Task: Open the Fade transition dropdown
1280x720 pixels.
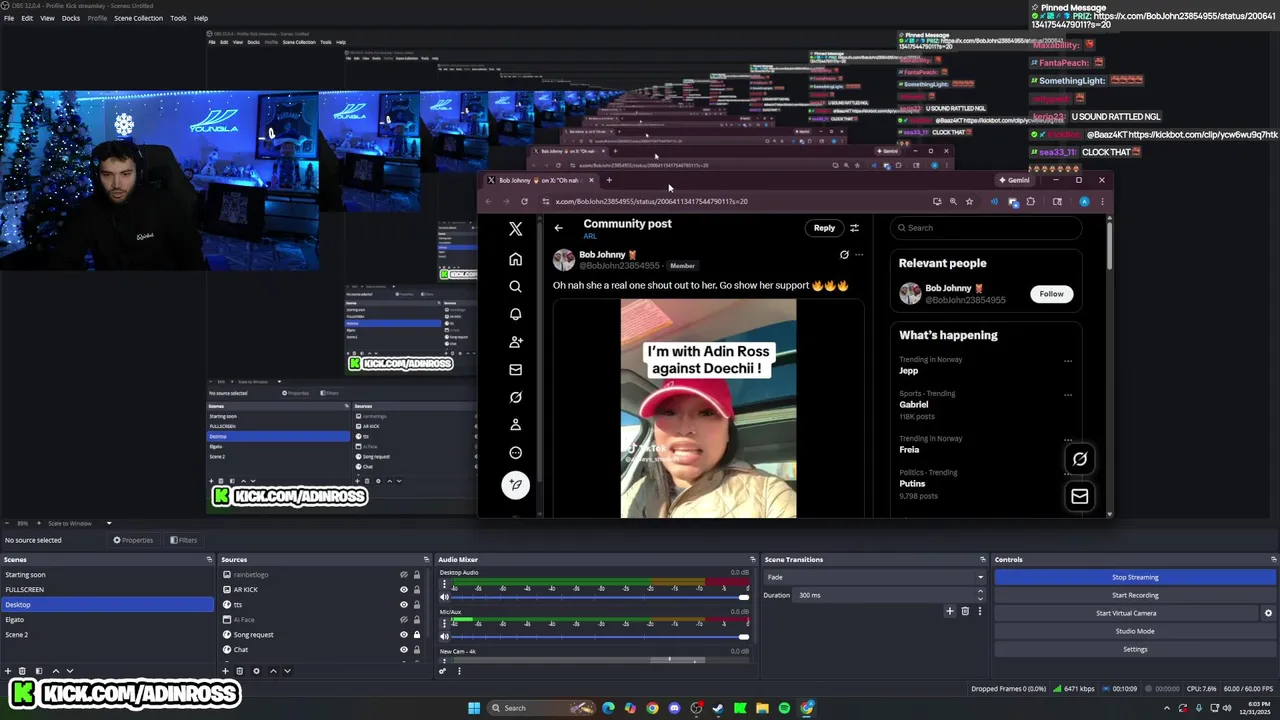Action: (x=873, y=577)
